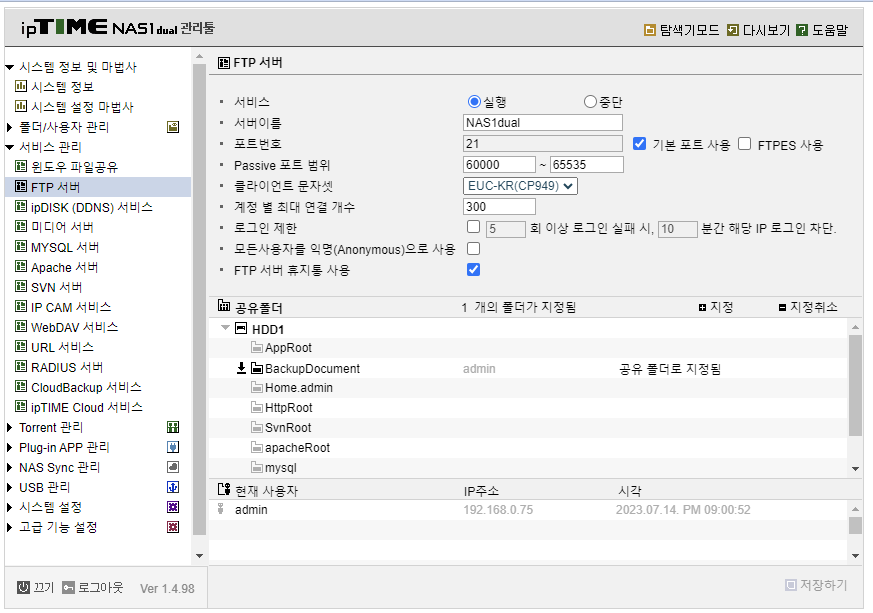Click the HDD1 drive icon
Viewport: 873px width, 613px height.
coord(241,328)
